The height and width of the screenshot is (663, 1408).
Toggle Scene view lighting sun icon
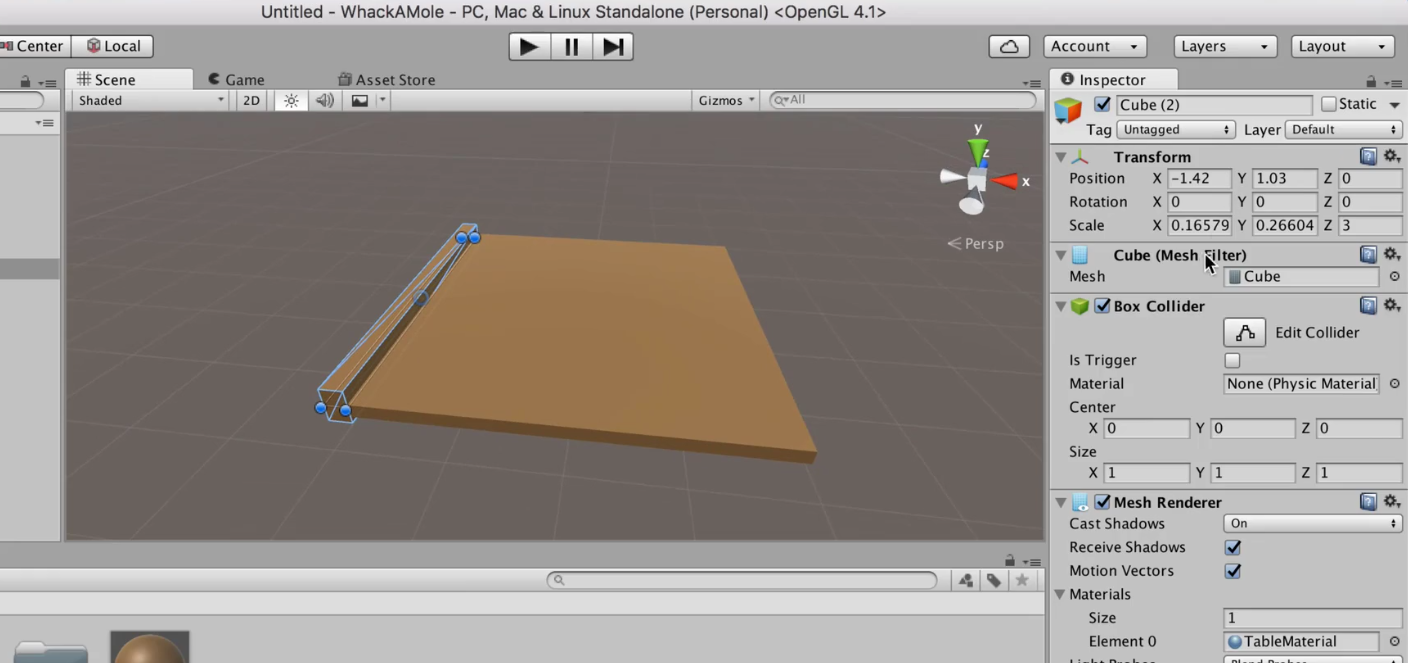pyautogui.click(x=290, y=100)
